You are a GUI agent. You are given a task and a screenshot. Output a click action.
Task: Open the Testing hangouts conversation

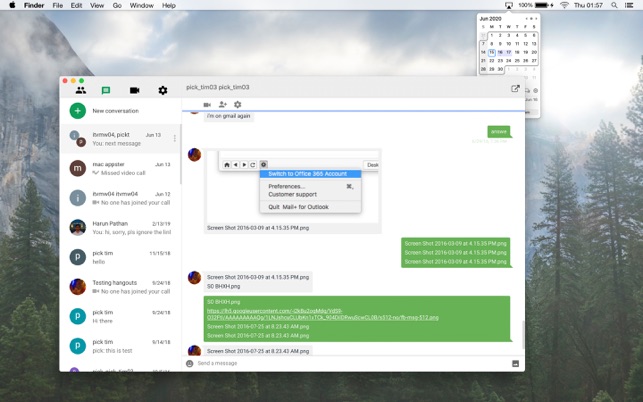tap(121, 287)
